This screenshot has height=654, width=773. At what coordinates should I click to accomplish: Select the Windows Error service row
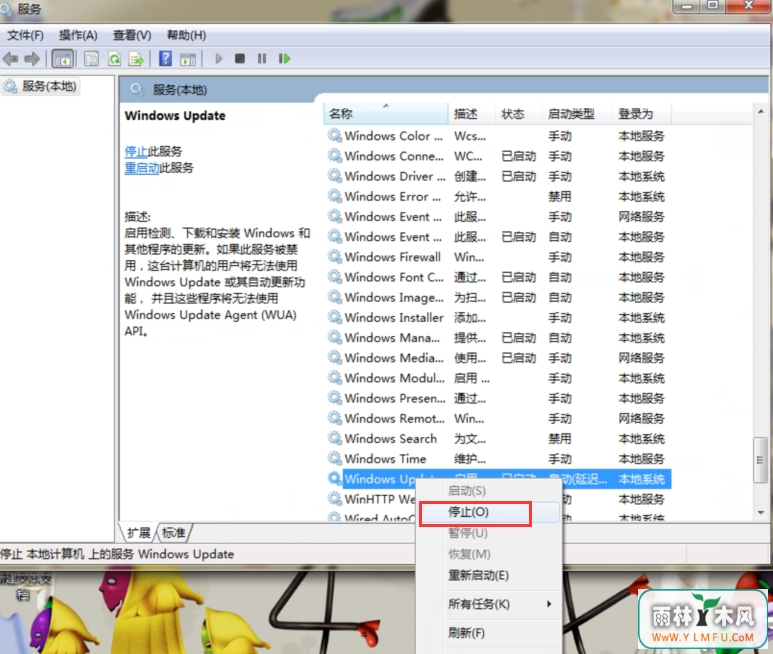[x=498, y=197]
